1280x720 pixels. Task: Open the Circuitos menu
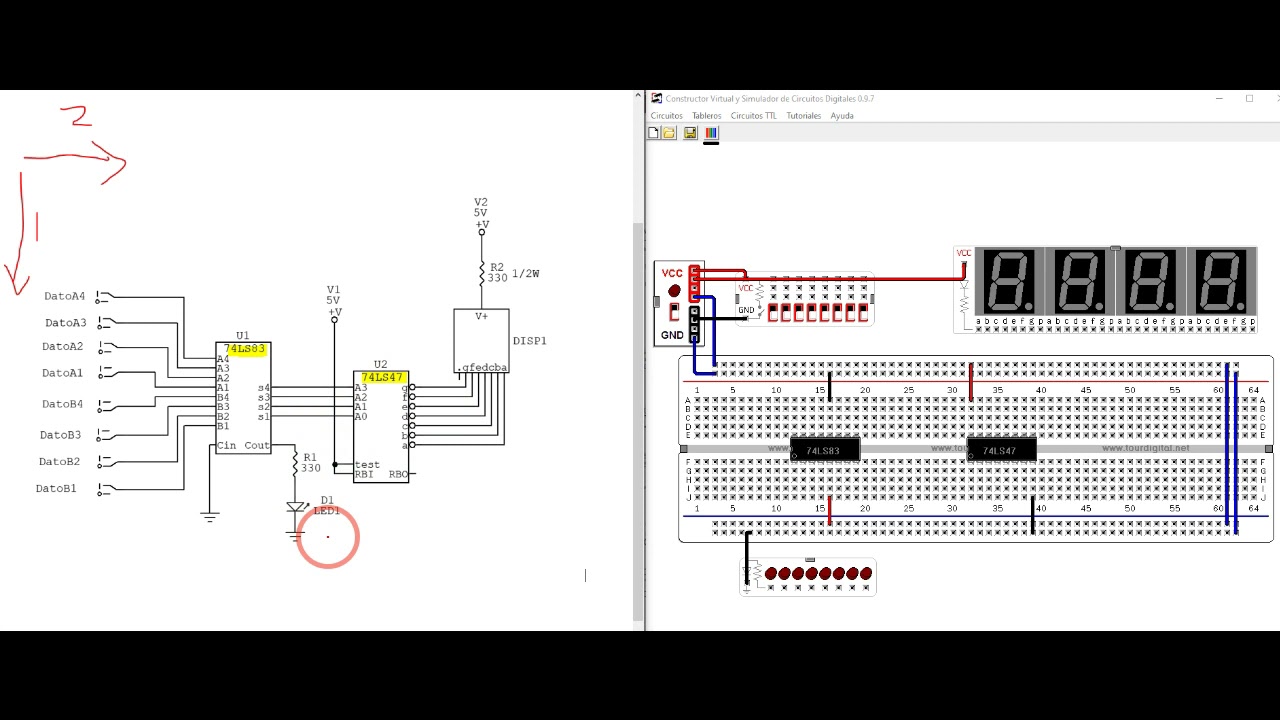pyautogui.click(x=667, y=116)
